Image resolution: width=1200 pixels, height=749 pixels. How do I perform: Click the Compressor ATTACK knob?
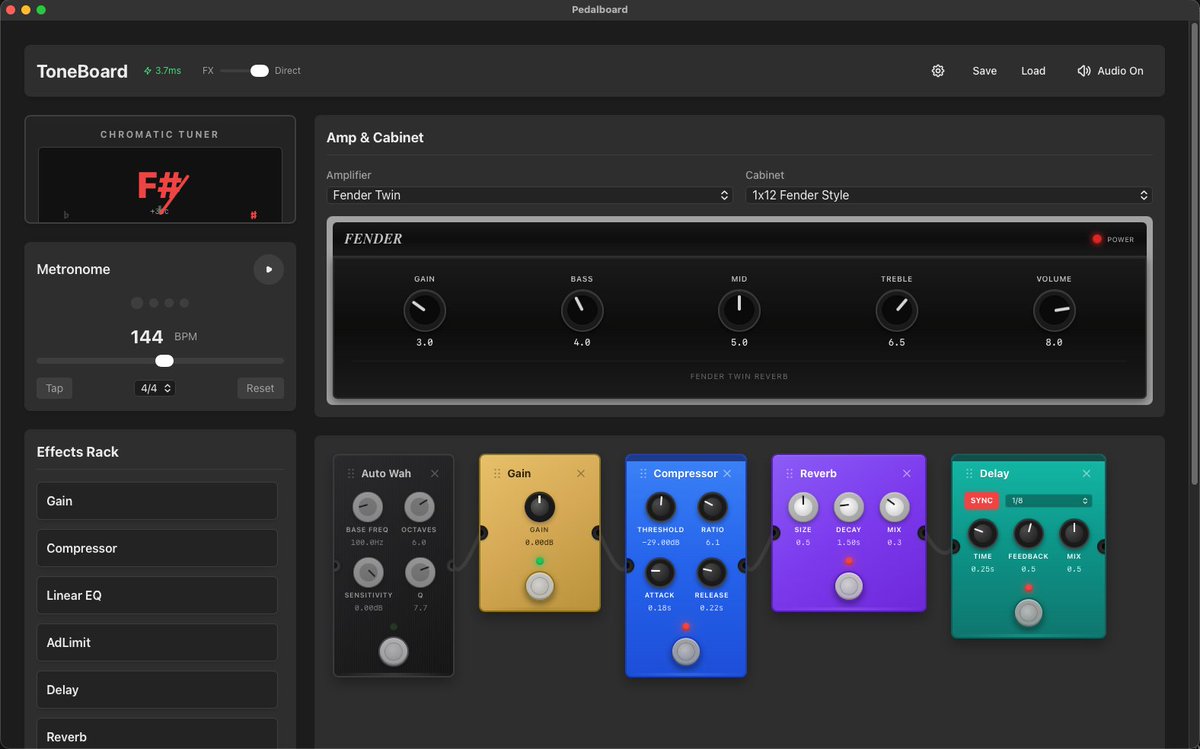coord(660,572)
